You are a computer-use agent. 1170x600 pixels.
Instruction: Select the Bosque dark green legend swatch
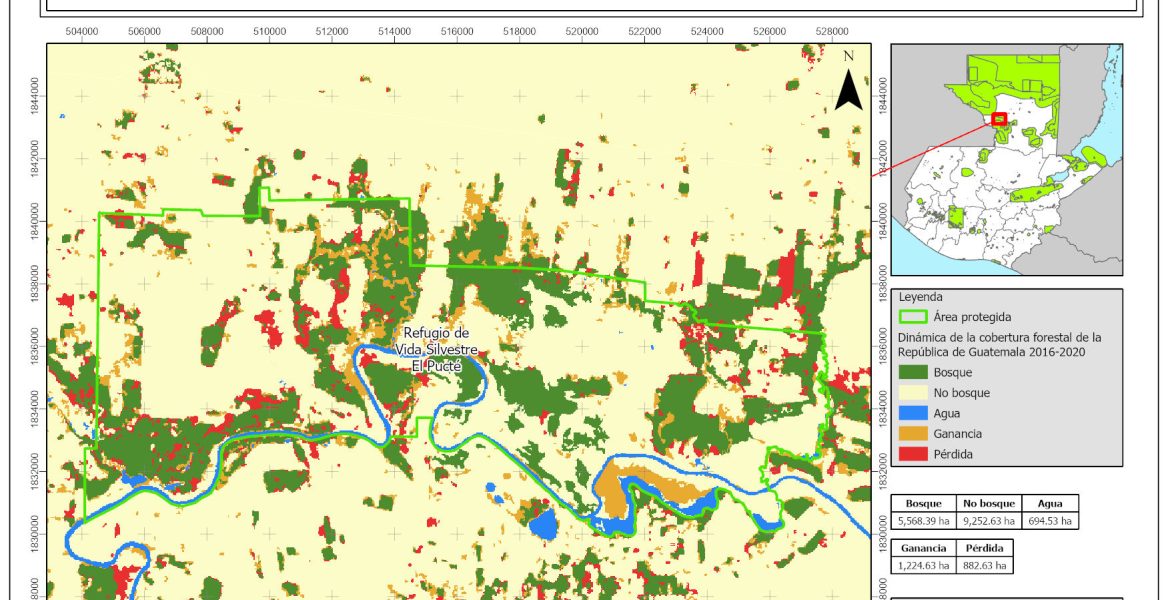(912, 373)
